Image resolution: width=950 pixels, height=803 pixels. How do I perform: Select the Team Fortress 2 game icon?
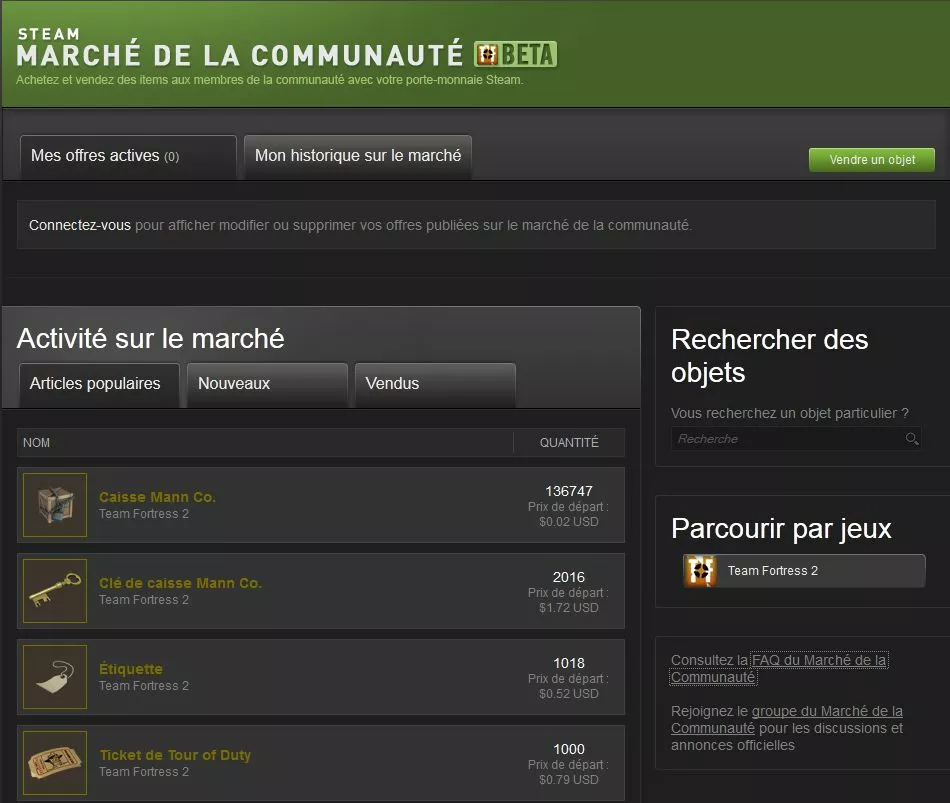(x=700, y=571)
